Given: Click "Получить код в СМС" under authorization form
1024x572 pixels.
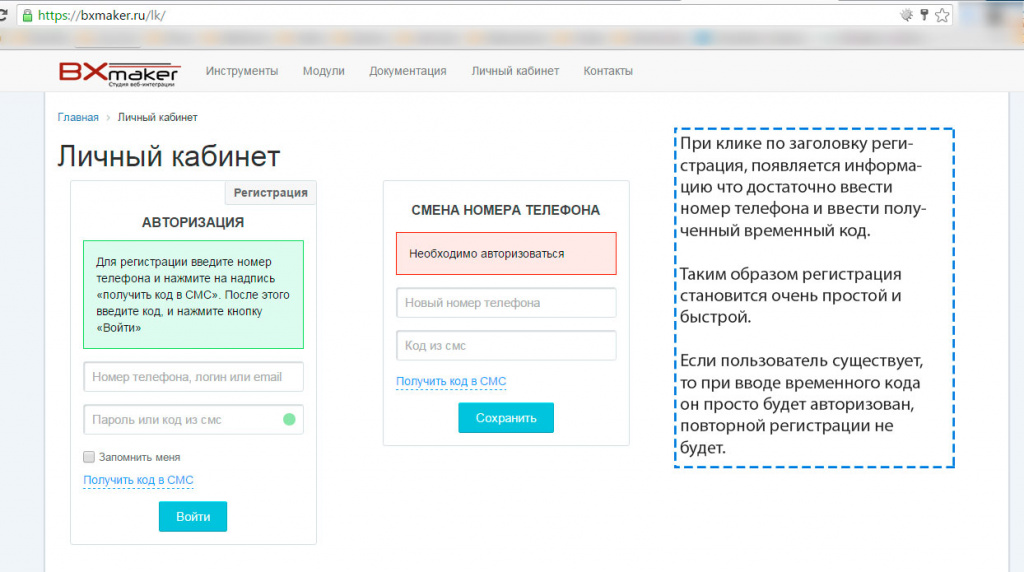Looking at the screenshot, I should coord(138,481).
